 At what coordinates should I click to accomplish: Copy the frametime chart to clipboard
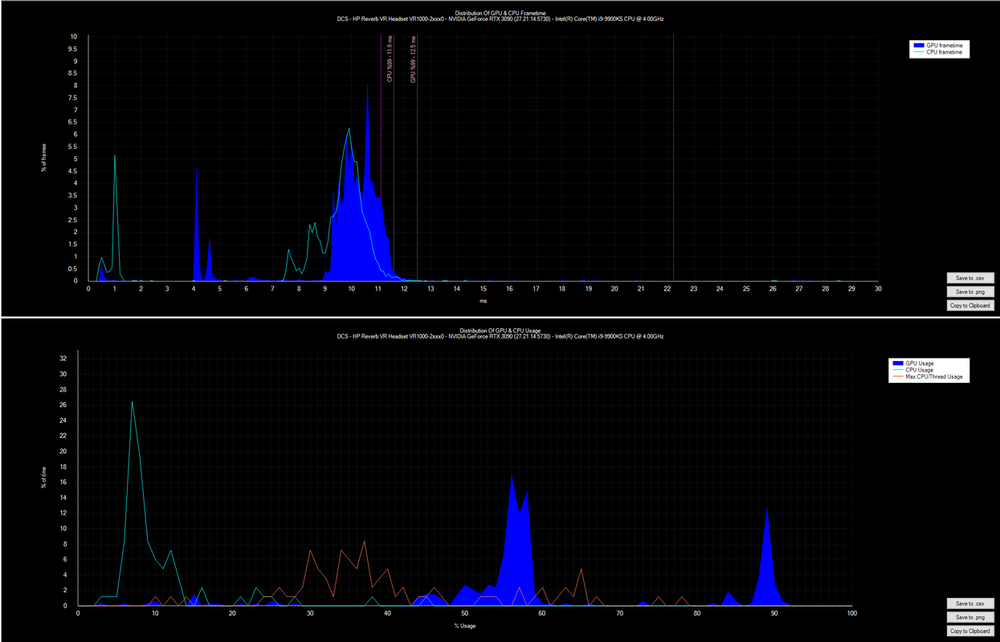click(969, 305)
